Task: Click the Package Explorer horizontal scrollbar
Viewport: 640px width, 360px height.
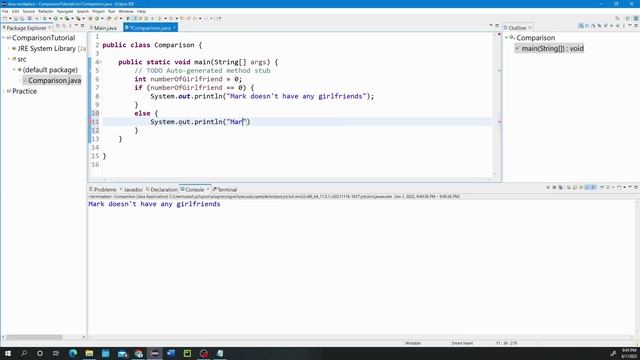Action: point(34,337)
